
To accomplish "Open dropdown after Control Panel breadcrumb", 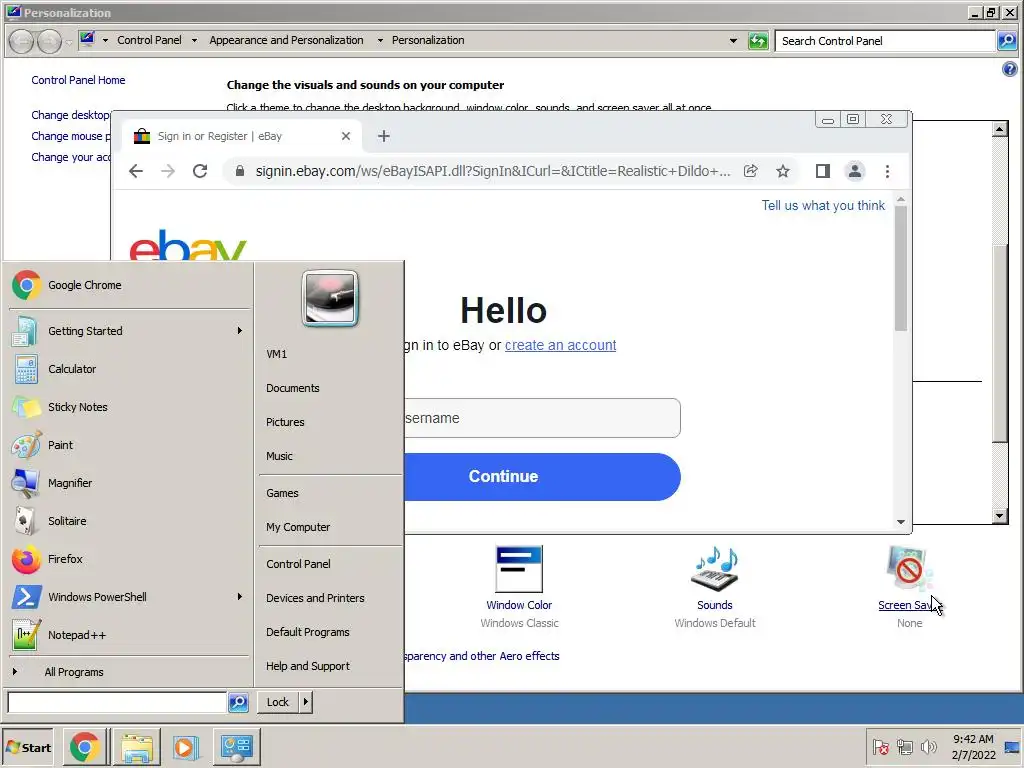I will coord(194,40).
